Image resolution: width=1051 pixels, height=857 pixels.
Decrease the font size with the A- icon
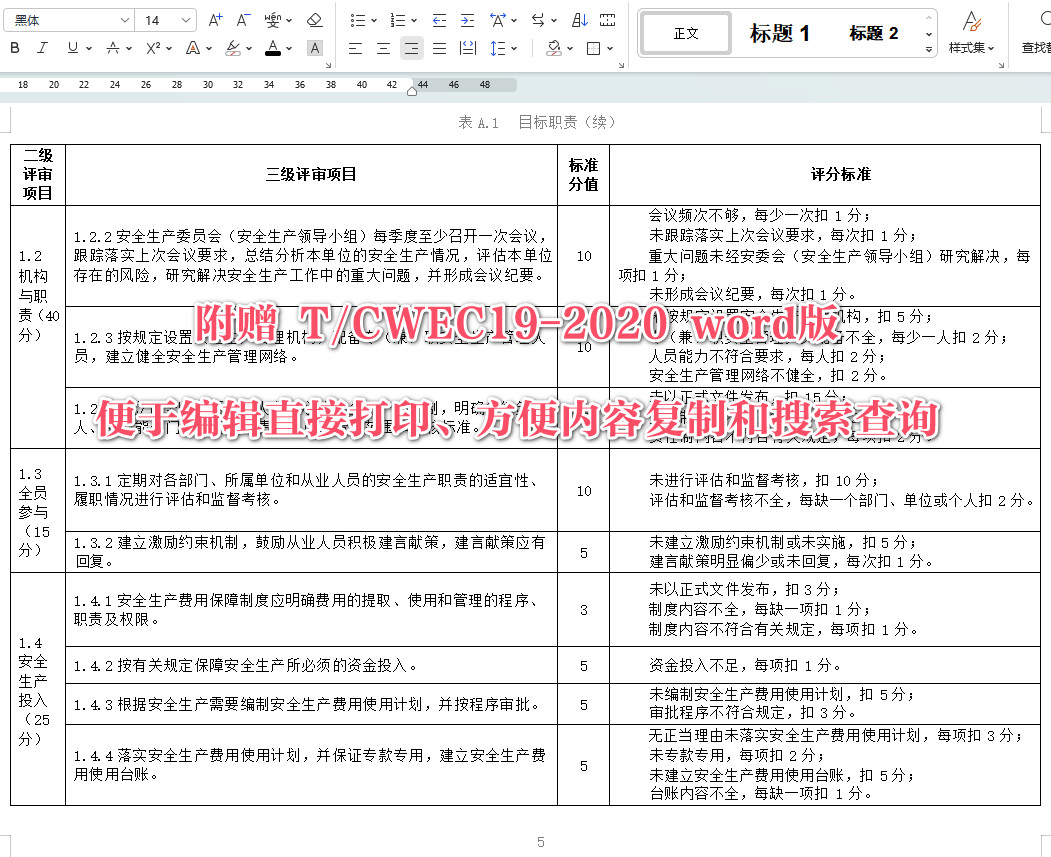[242, 17]
